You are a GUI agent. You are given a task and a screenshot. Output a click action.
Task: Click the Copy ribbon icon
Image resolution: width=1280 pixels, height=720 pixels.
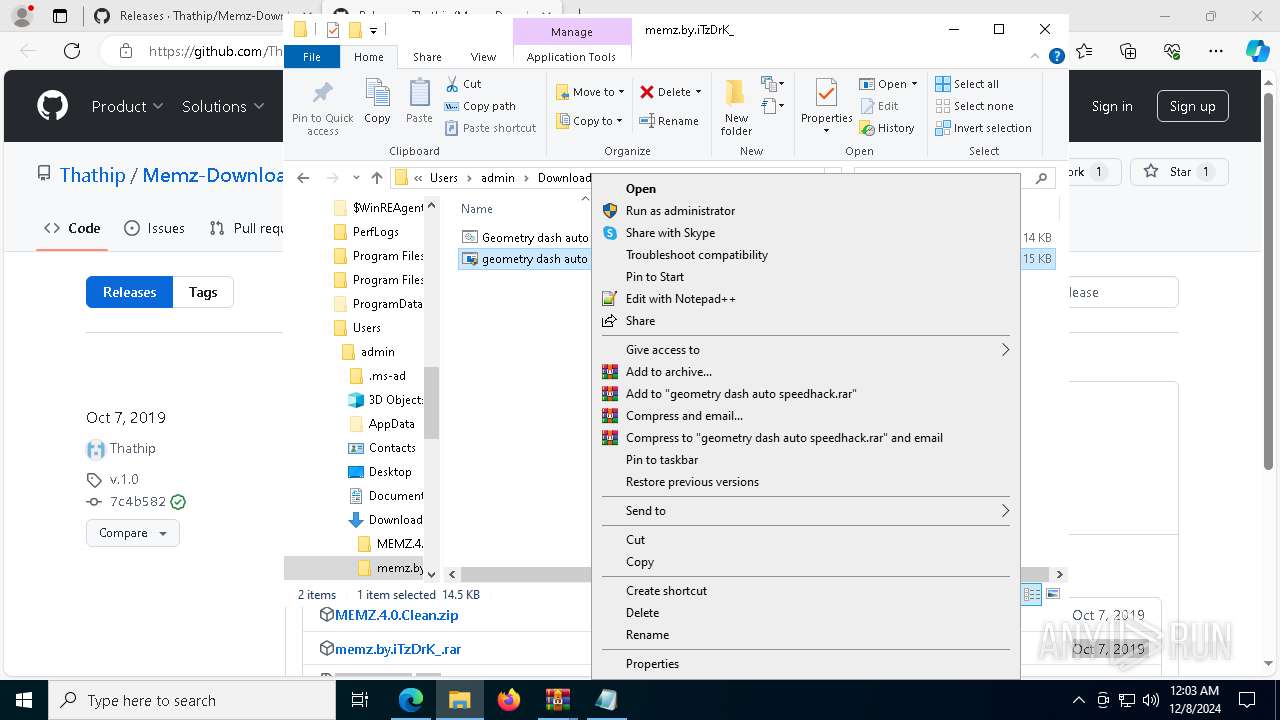point(377,102)
